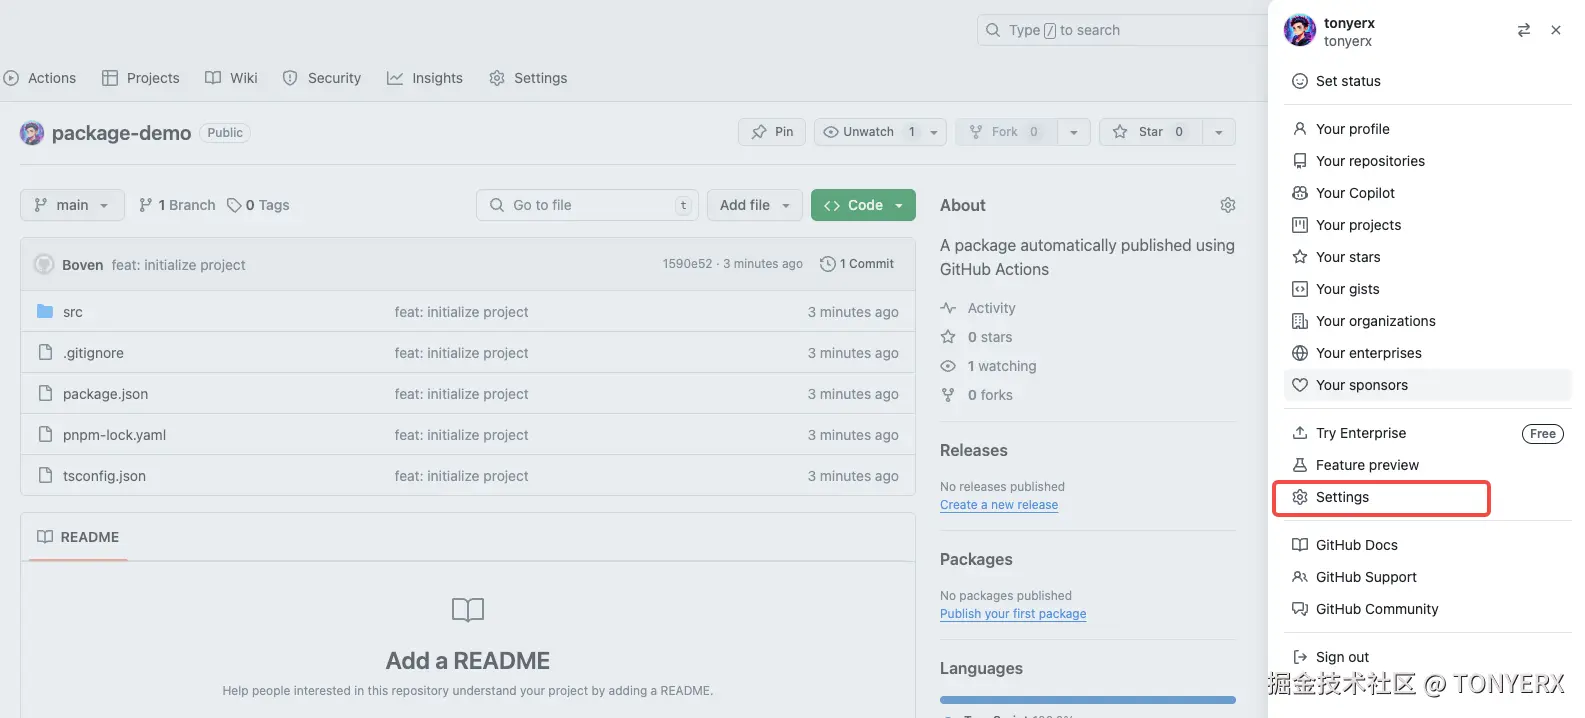Open Feature preview

[1427, 465]
